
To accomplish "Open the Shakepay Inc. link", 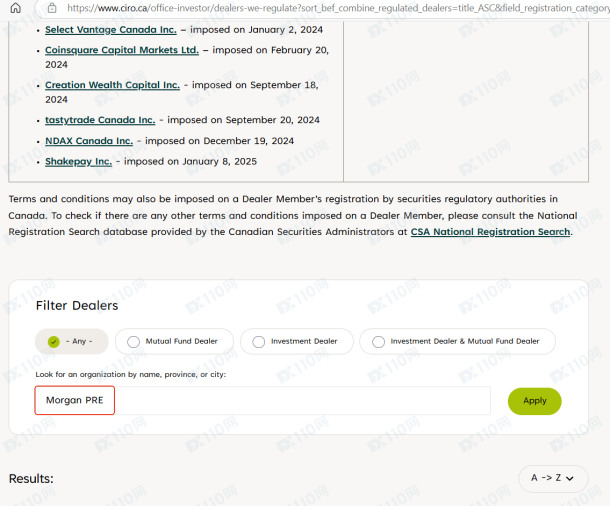I will point(78,161).
